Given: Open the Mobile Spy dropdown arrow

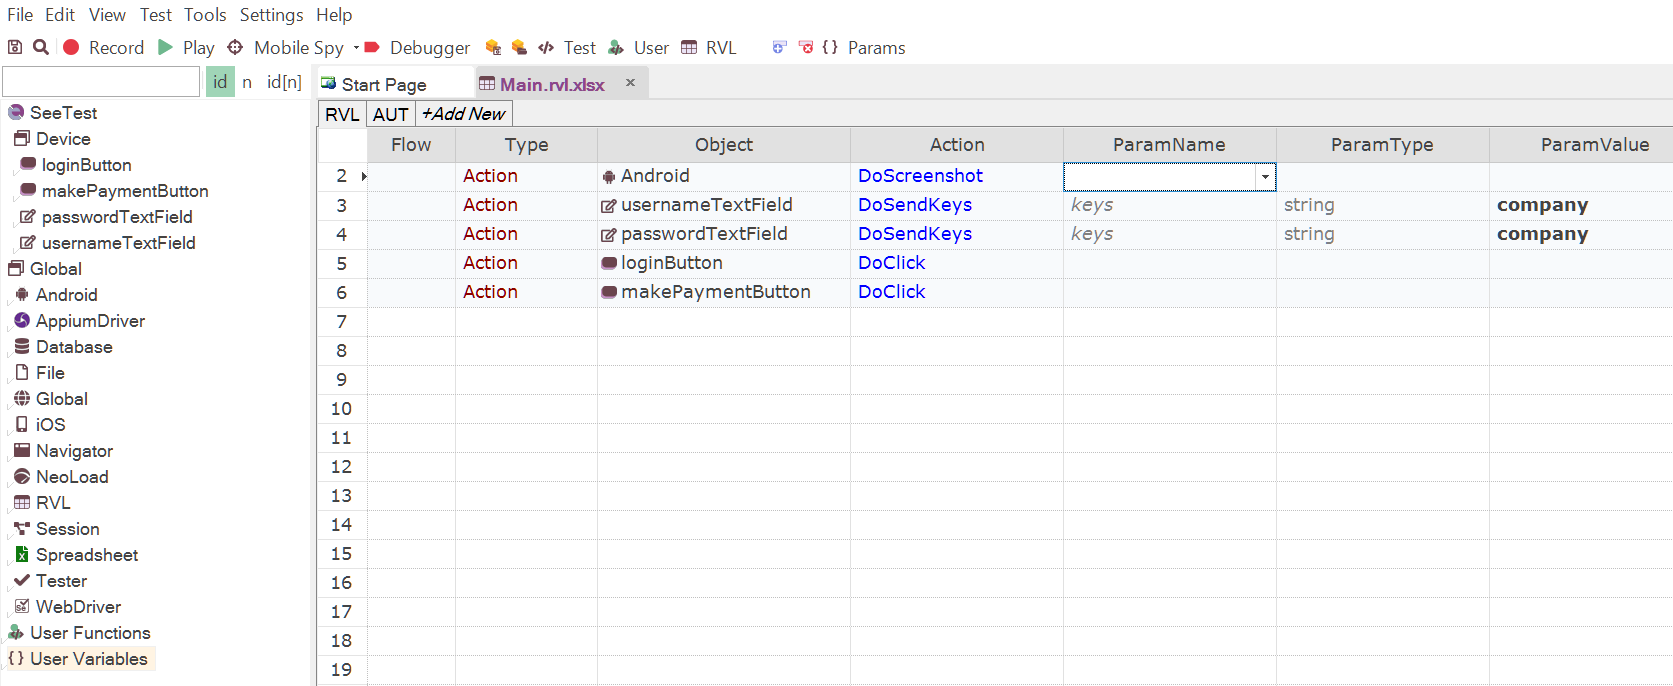Looking at the screenshot, I should (356, 47).
